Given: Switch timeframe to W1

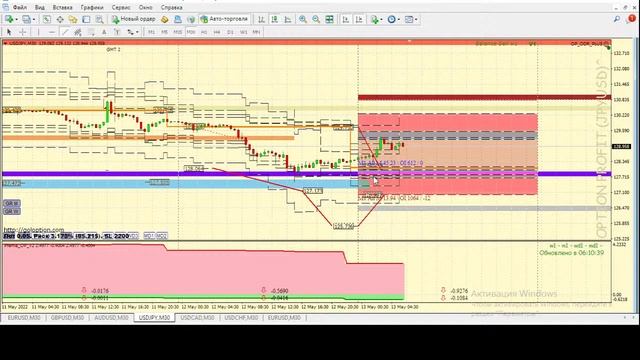Looking at the screenshot, I should [243, 32].
